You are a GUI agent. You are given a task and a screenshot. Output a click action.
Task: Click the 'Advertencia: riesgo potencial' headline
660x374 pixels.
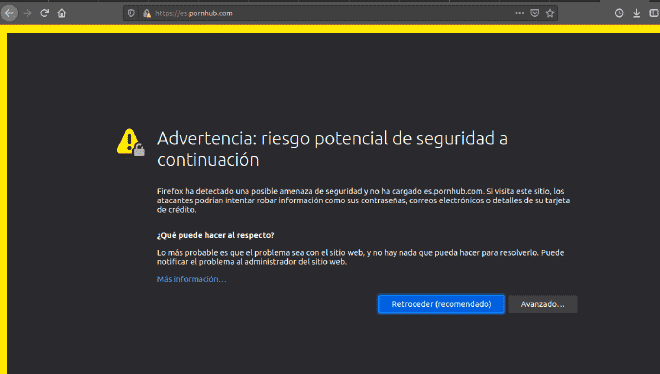(x=332, y=149)
